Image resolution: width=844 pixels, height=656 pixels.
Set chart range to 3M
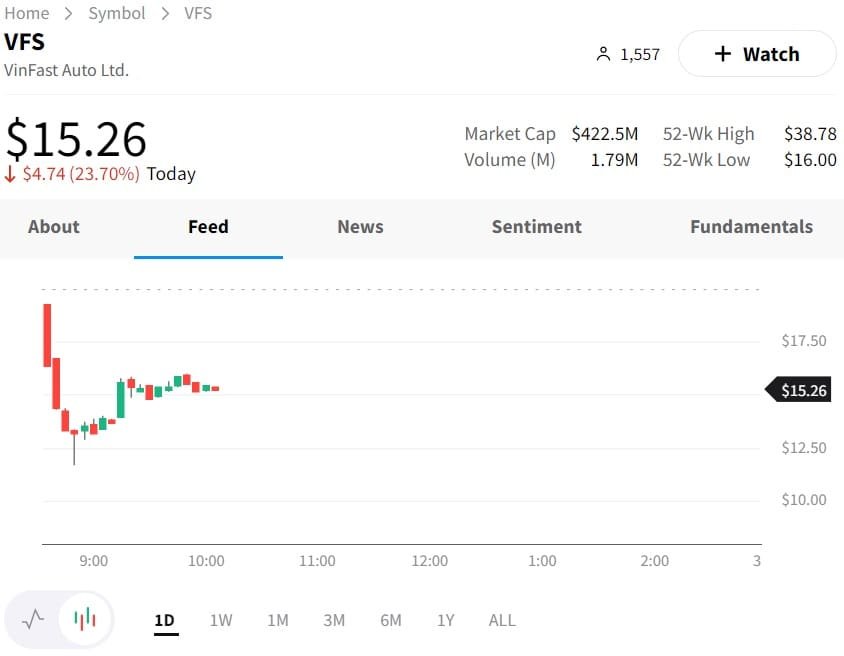pos(334,620)
